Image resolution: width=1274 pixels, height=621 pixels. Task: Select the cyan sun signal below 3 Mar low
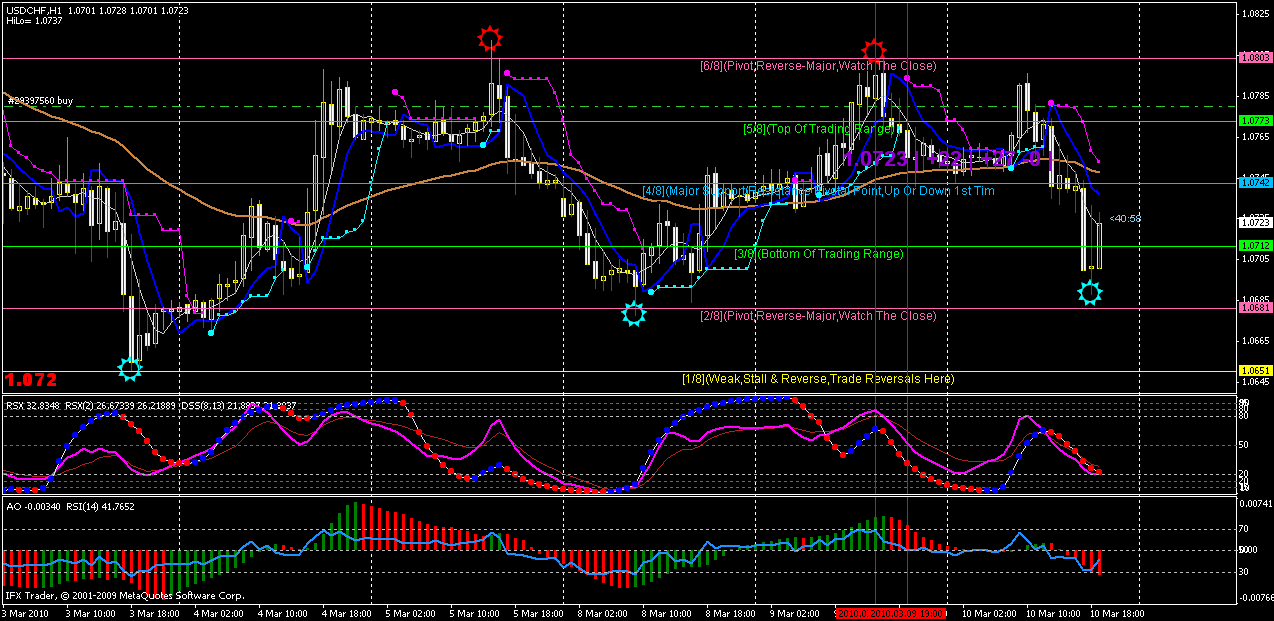[130, 370]
